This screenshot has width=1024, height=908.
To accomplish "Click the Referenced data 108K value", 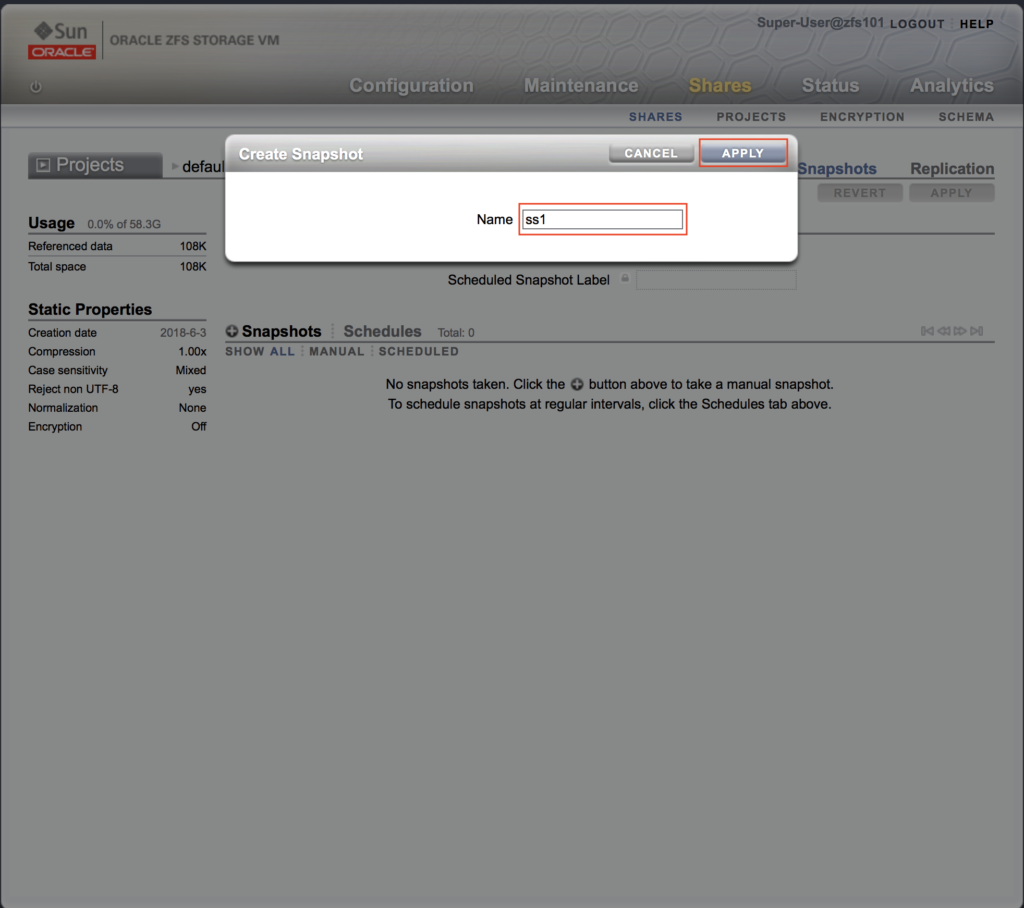I will (193, 246).
